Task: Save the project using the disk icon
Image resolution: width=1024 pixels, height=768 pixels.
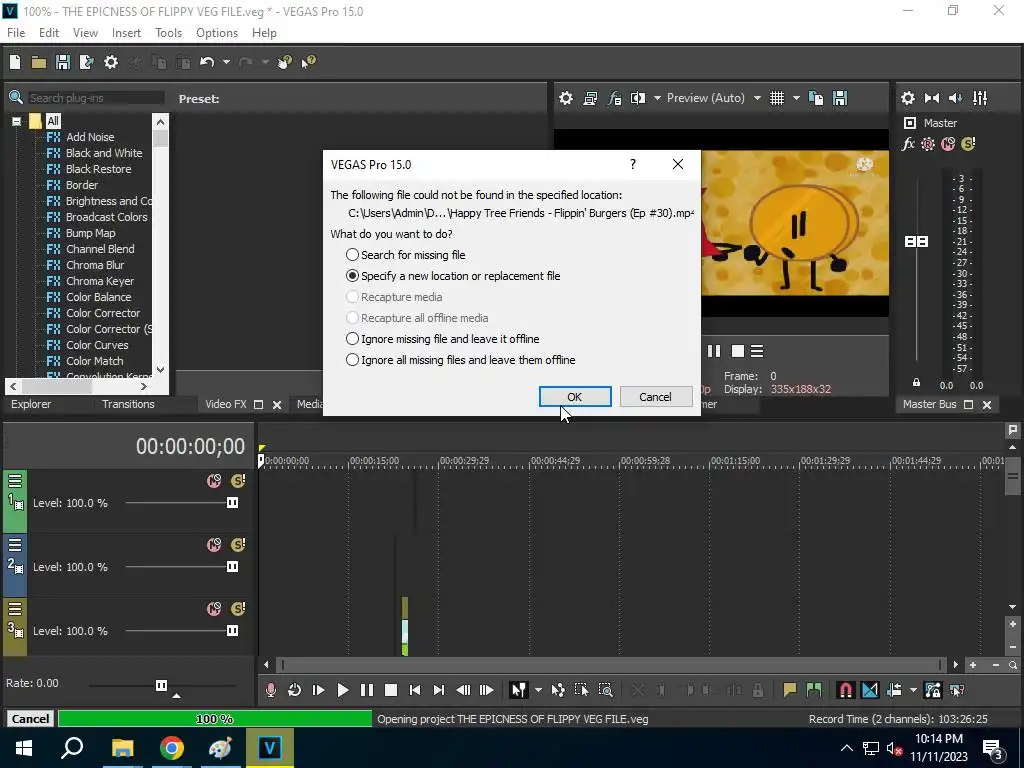Action: 63,62
